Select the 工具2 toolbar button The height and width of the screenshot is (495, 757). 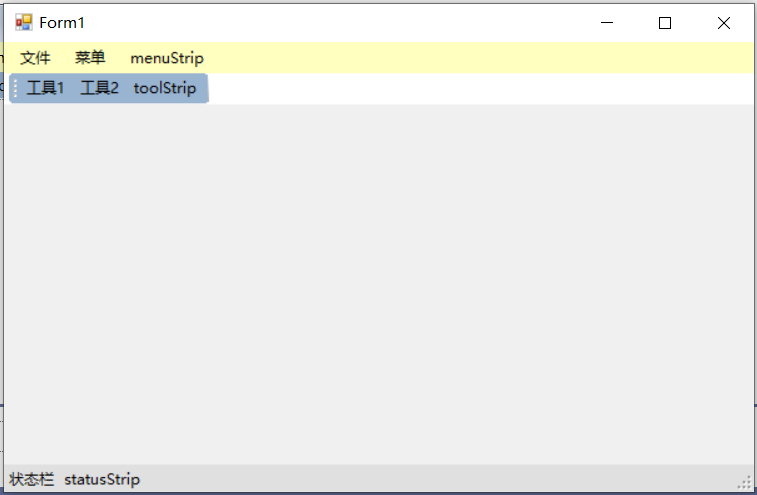pos(99,88)
